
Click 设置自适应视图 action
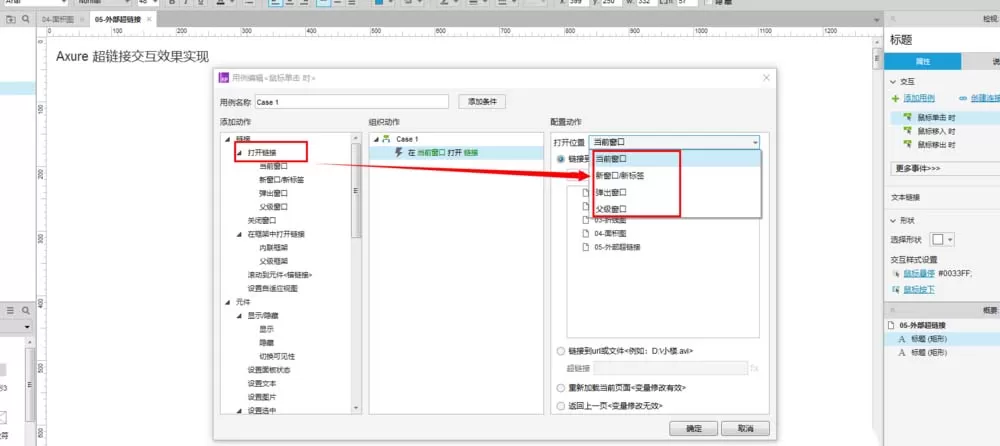point(272,288)
